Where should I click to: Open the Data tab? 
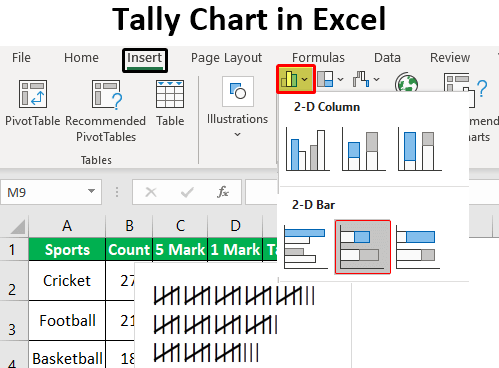point(387,58)
